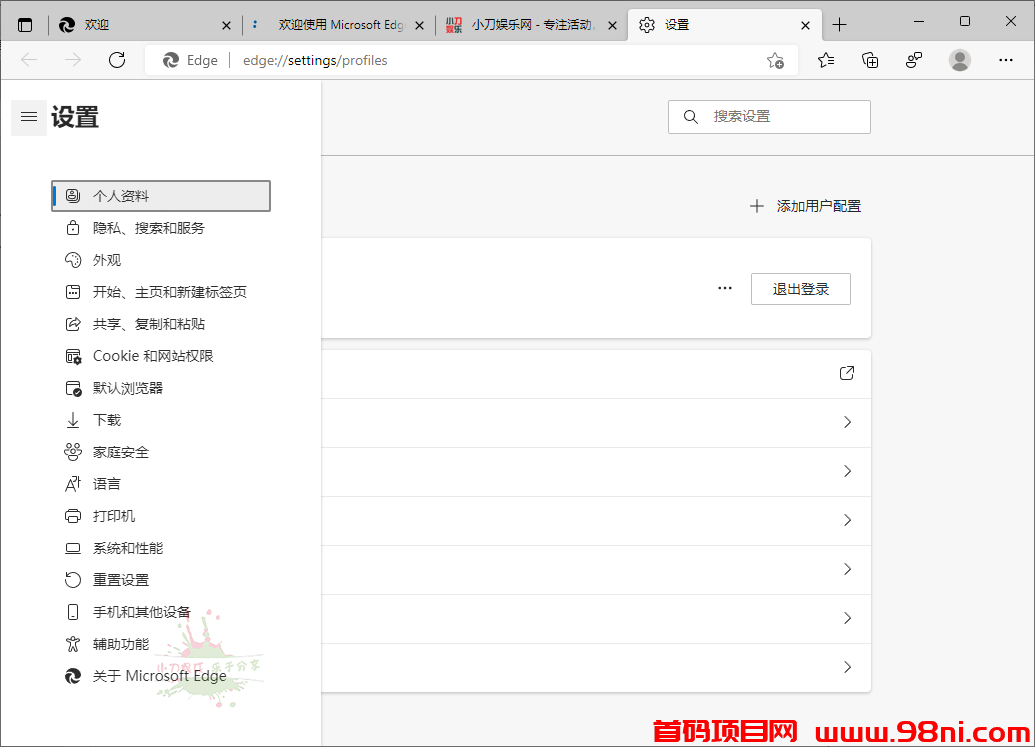Open the vertical tabs icon

[x=25, y=25]
